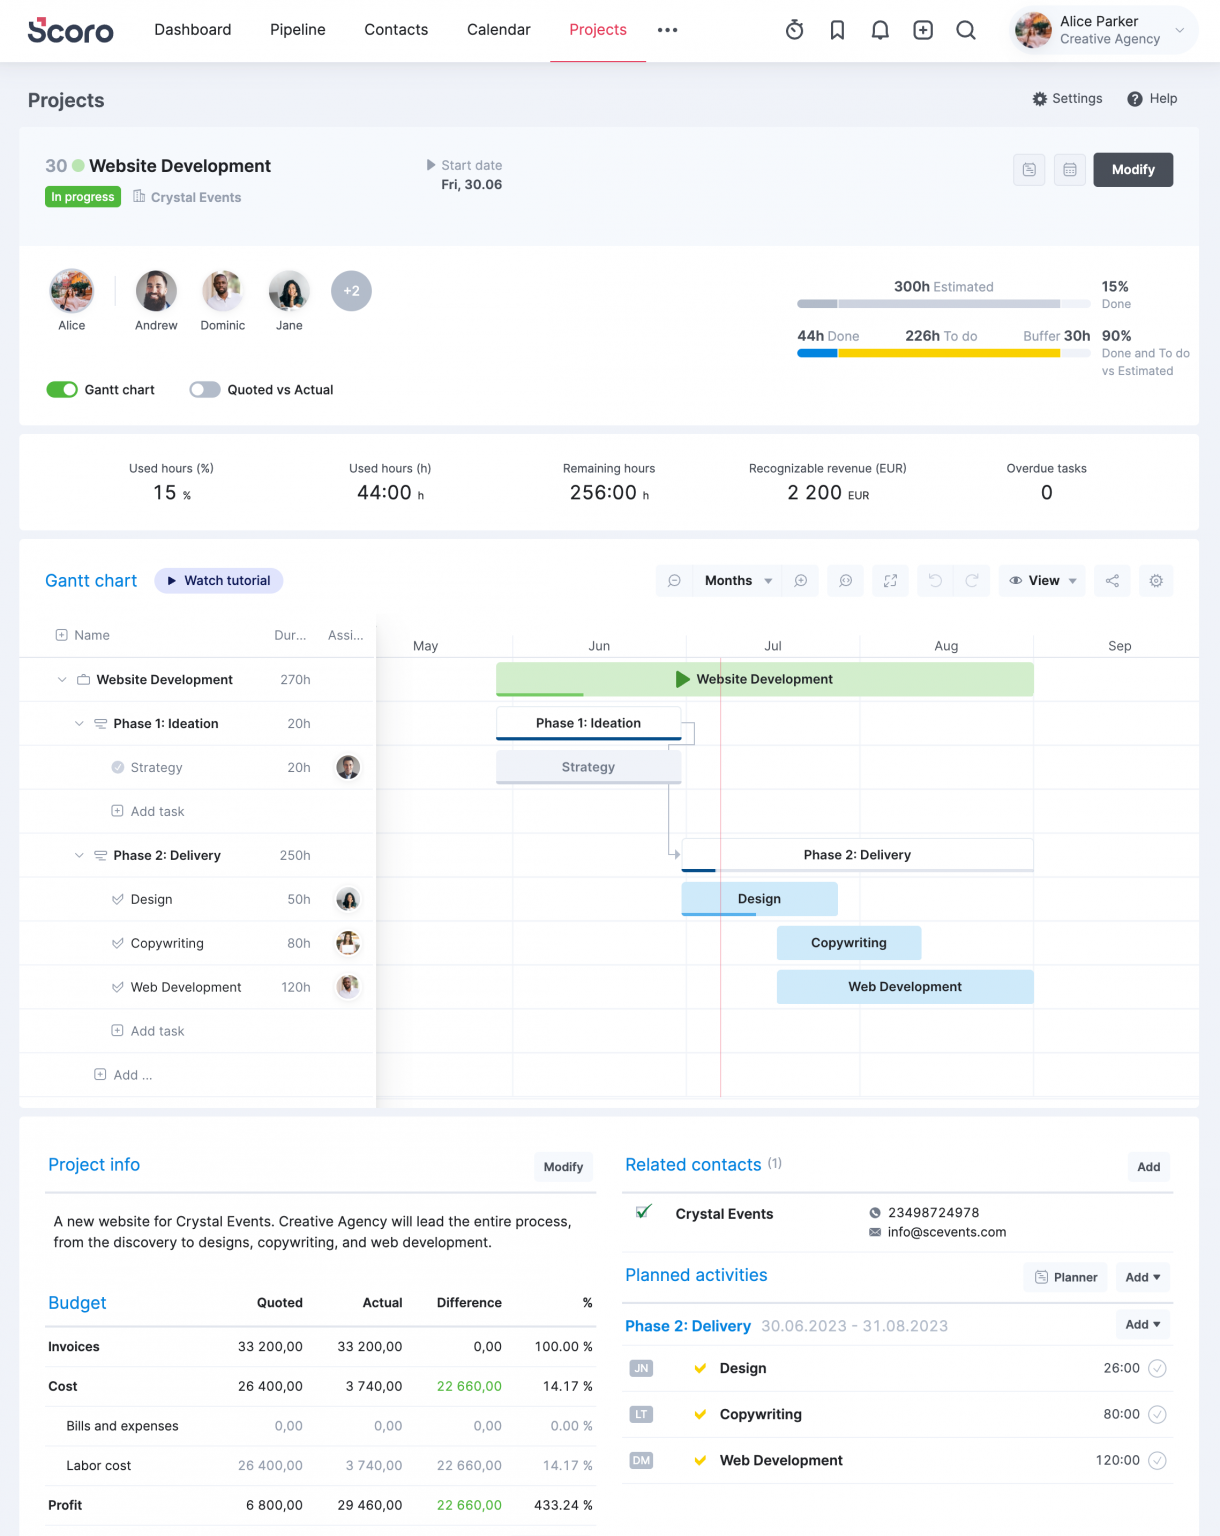This screenshot has width=1220, height=1536.
Task: Enable the Quoted vs Actual toggle
Action: (204, 389)
